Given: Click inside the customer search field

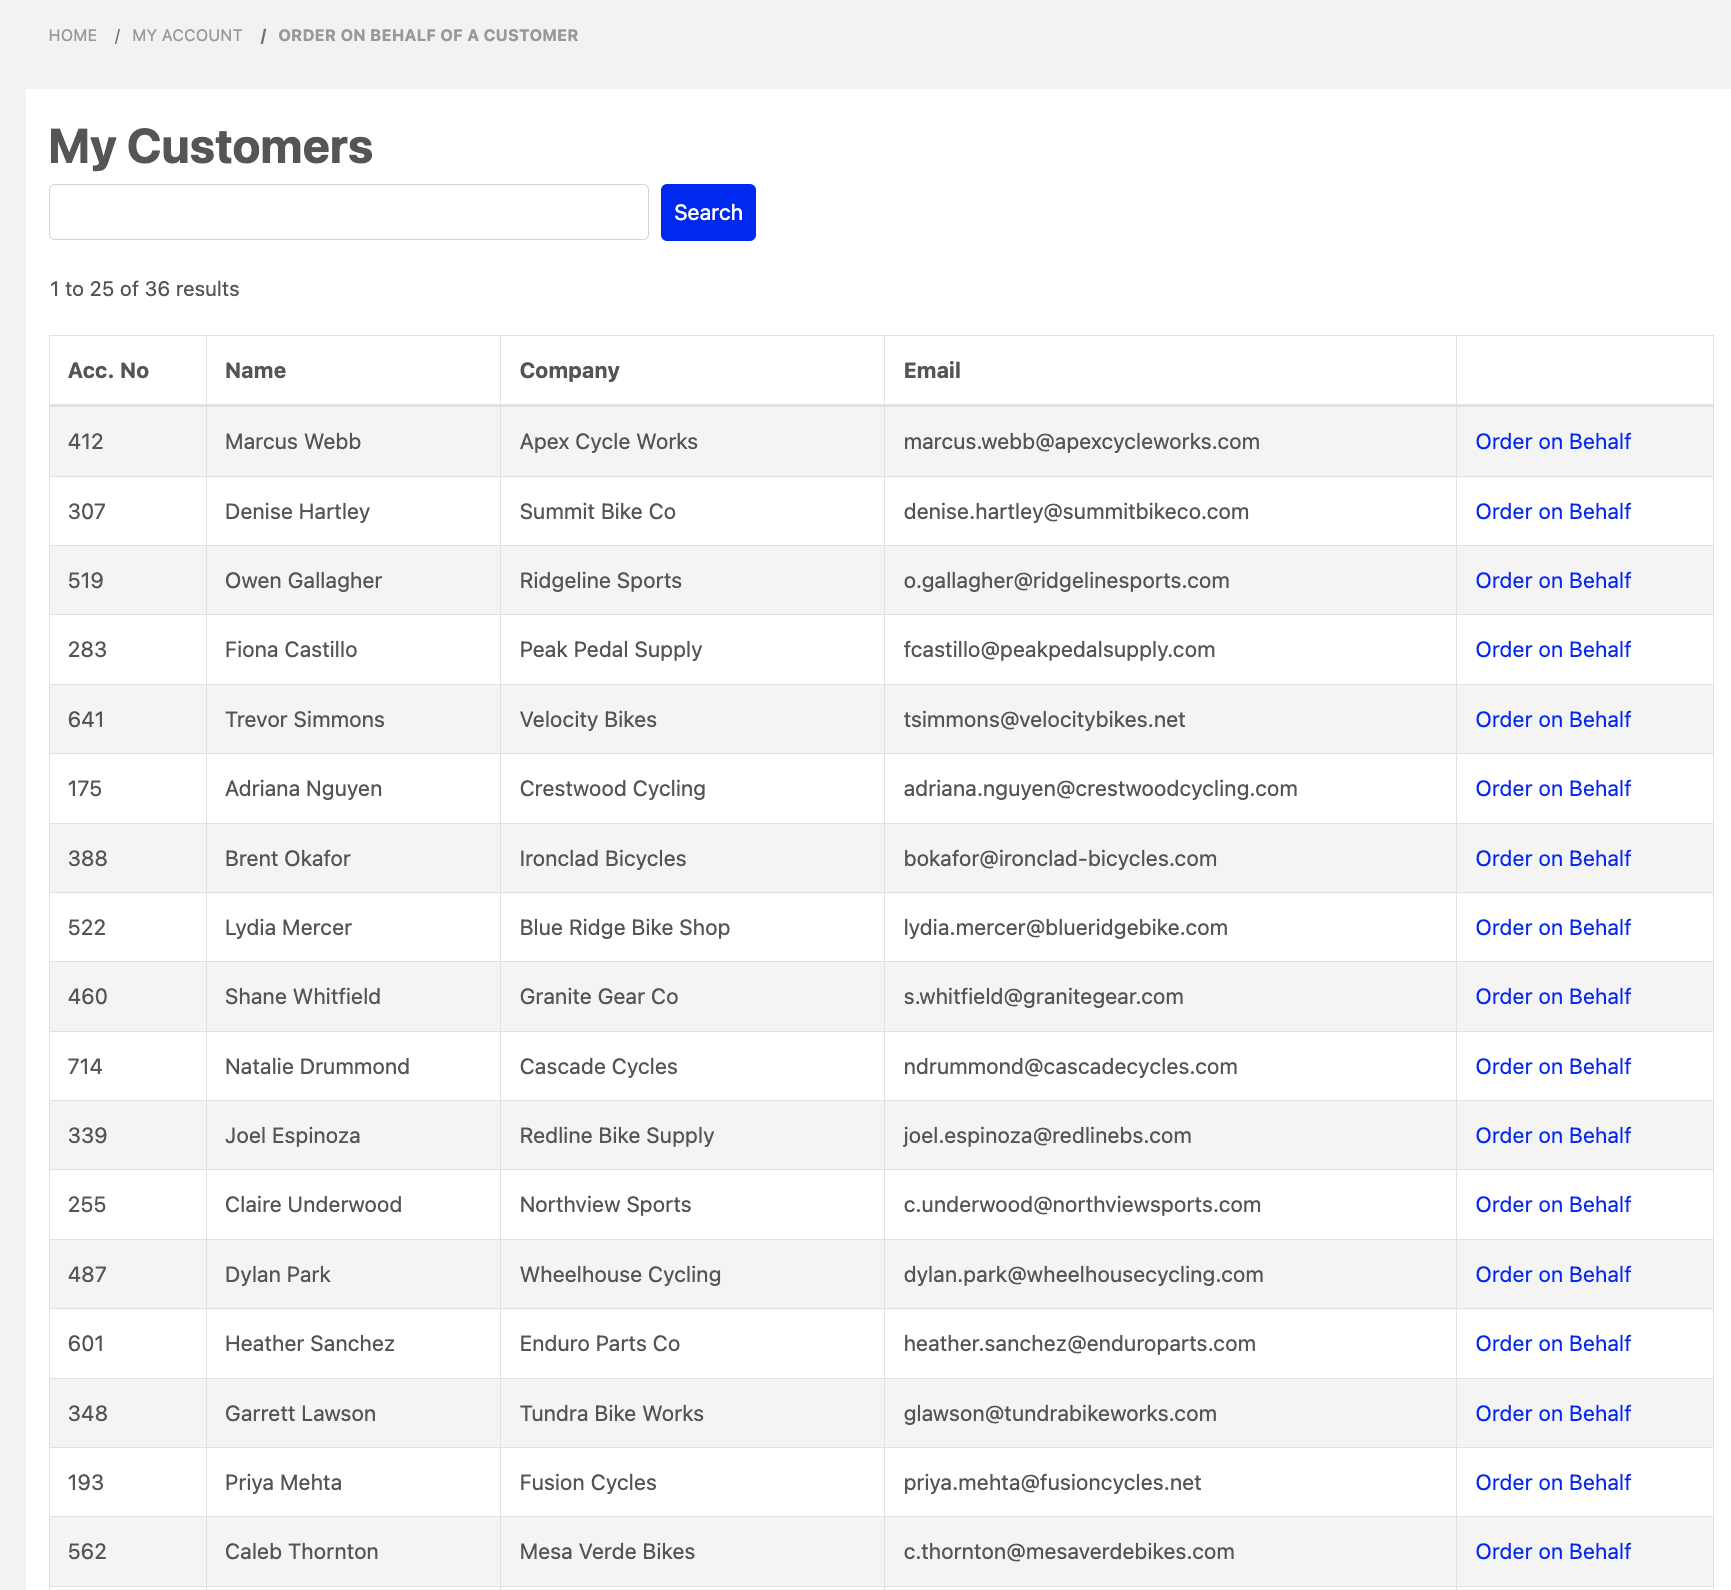Looking at the screenshot, I should pos(348,212).
